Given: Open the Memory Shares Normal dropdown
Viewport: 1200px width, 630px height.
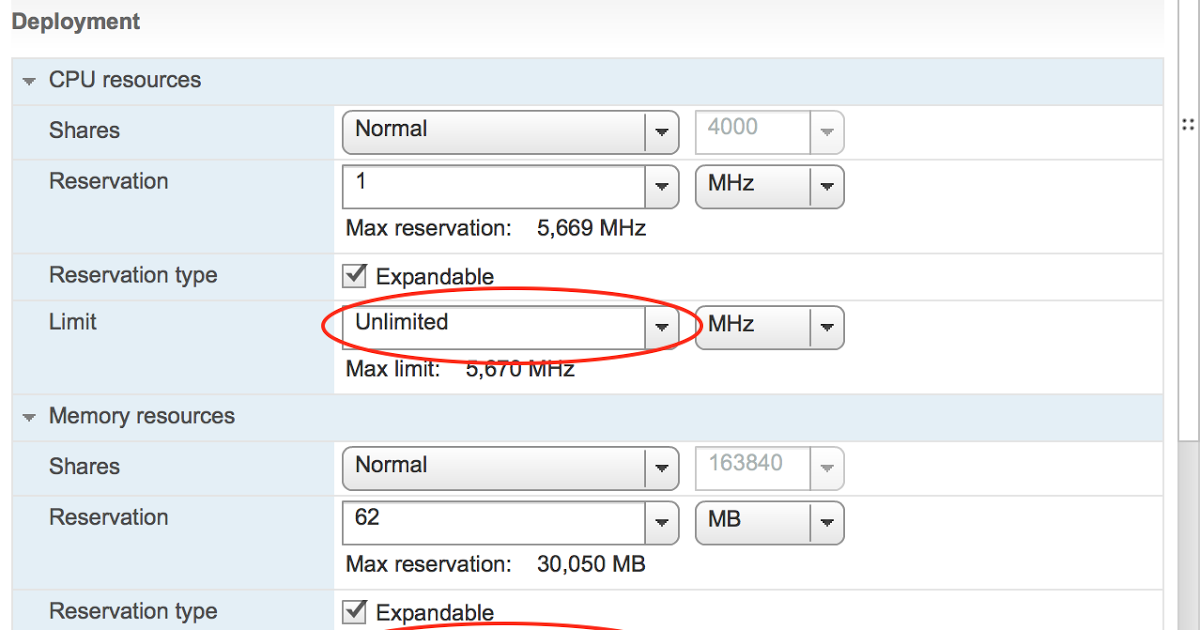Looking at the screenshot, I should (x=660, y=467).
